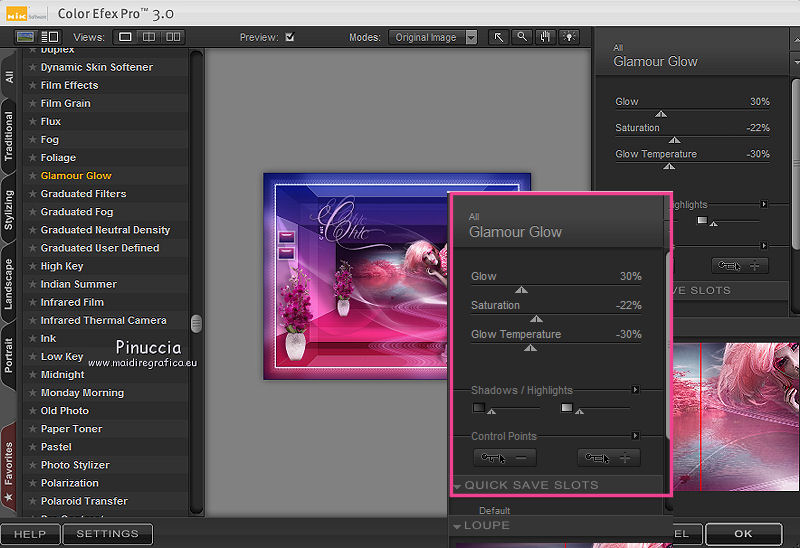Select the Monday Morning filter
The width and height of the screenshot is (800, 548).
pyautogui.click(x=82, y=393)
